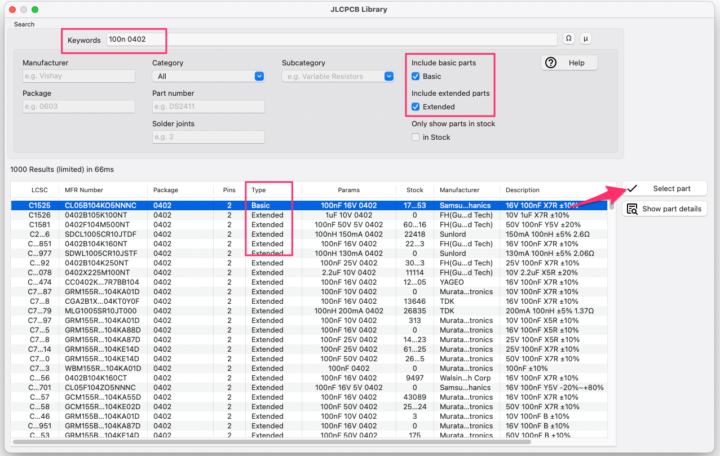Click the Keywords search field
Image resolution: width=720 pixels, height=456 pixels.
point(330,39)
